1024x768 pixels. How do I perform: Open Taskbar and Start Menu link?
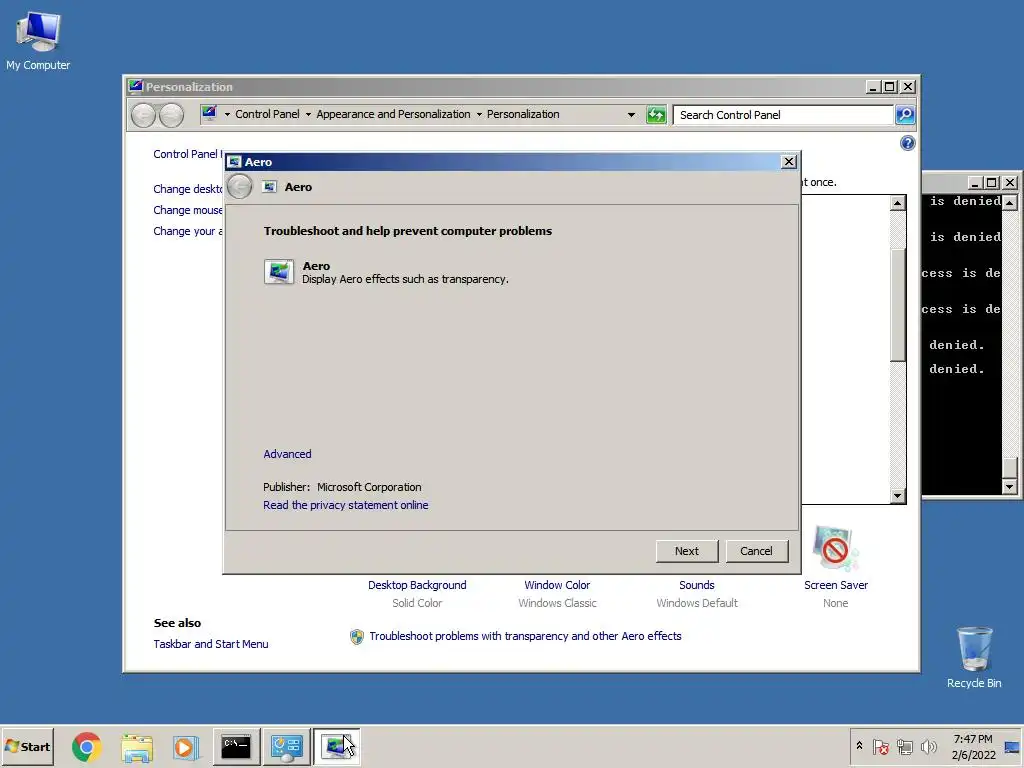tap(211, 644)
